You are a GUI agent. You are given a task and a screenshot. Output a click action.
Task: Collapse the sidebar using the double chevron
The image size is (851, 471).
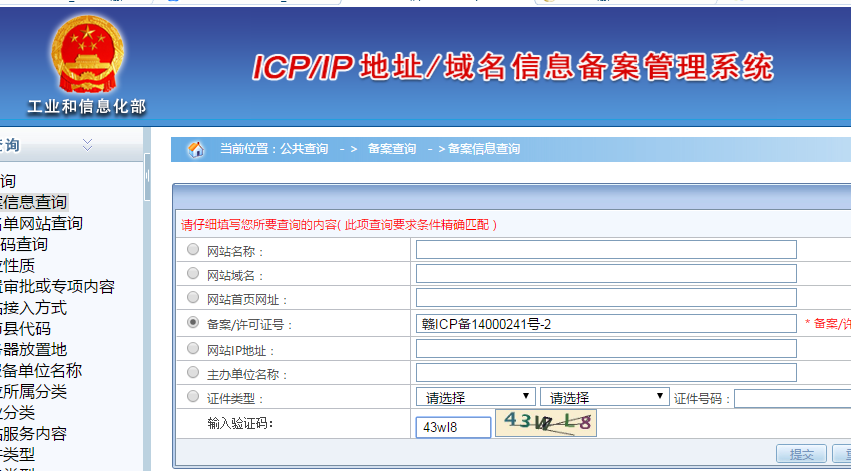point(87,145)
